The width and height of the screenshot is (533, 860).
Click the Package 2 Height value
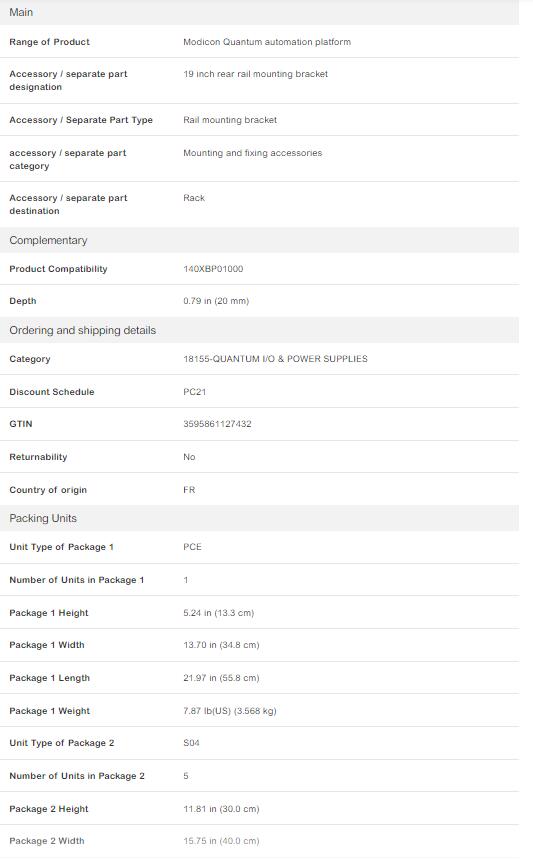(222, 809)
